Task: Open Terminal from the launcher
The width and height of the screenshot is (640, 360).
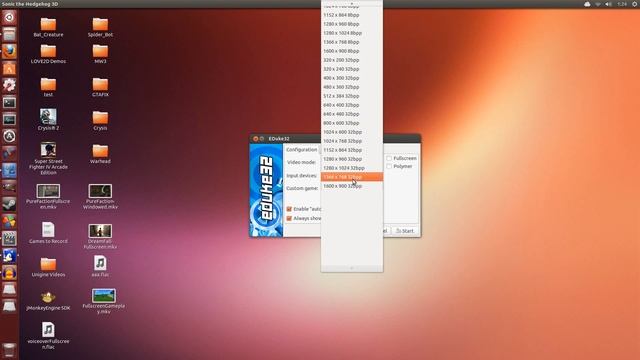Action: click(9, 102)
